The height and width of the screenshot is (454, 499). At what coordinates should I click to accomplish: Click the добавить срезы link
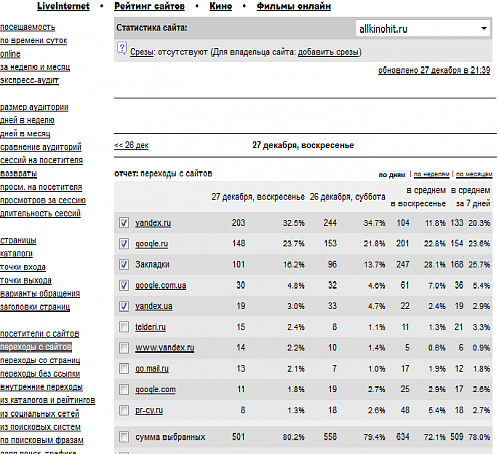point(328,52)
